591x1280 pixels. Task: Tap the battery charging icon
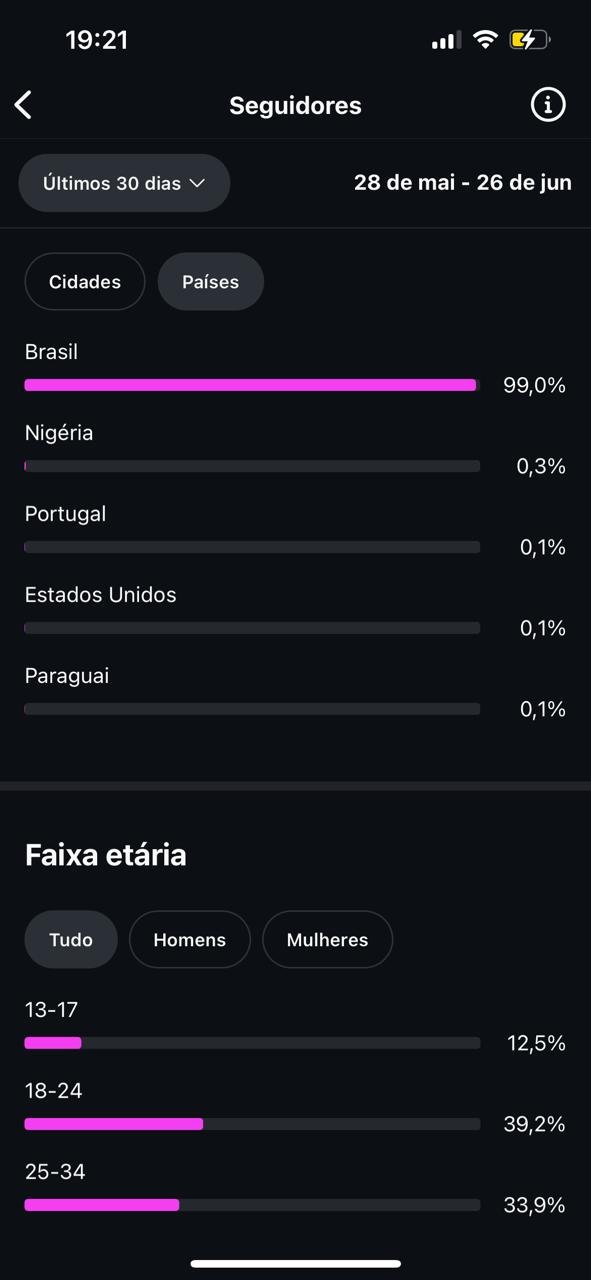[x=529, y=40]
